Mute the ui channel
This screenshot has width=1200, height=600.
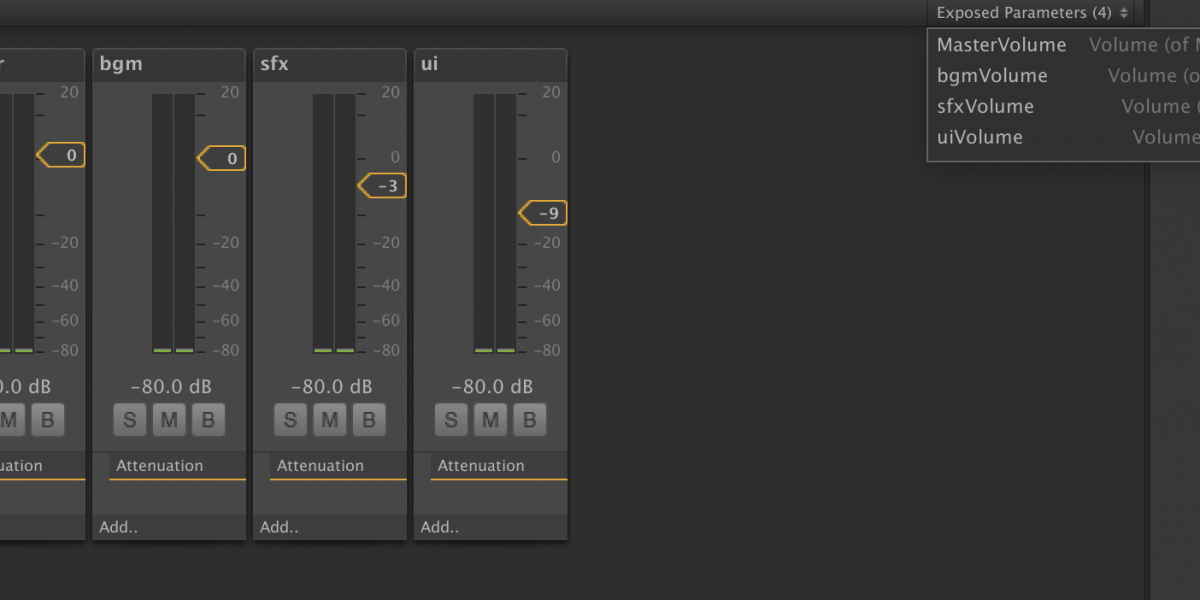(x=490, y=420)
